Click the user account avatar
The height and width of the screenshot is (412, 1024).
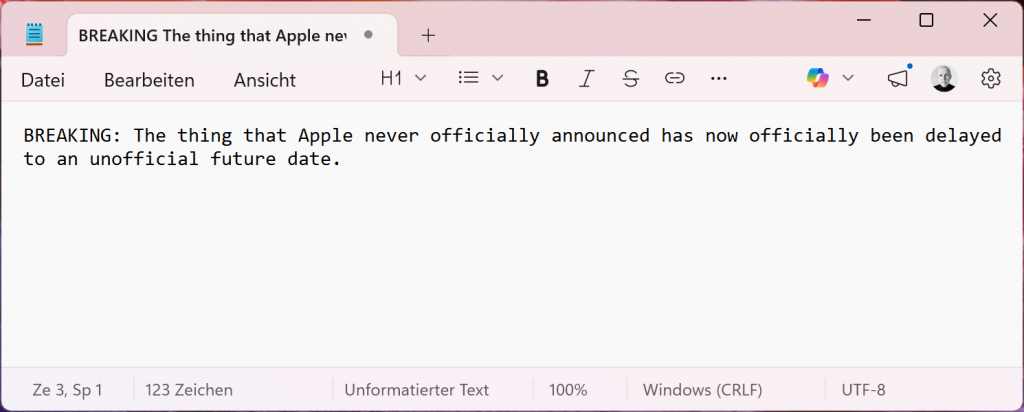(x=944, y=79)
